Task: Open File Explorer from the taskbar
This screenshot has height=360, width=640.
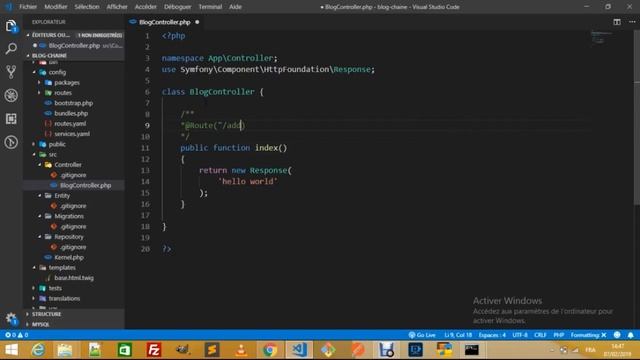Action: click(65, 350)
